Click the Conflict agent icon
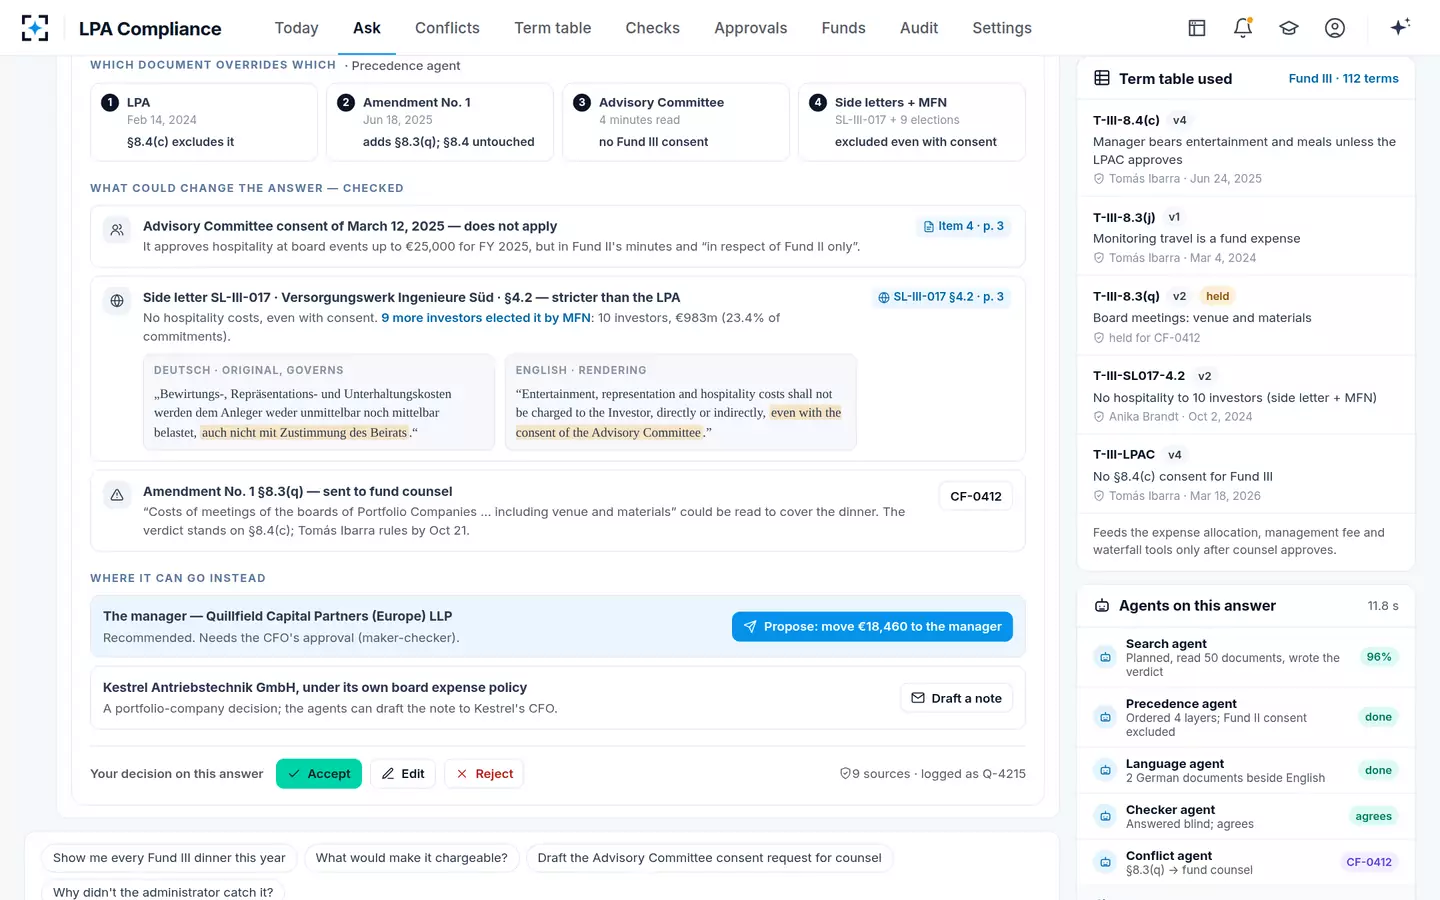This screenshot has height=900, width=1440. pos(1106,862)
